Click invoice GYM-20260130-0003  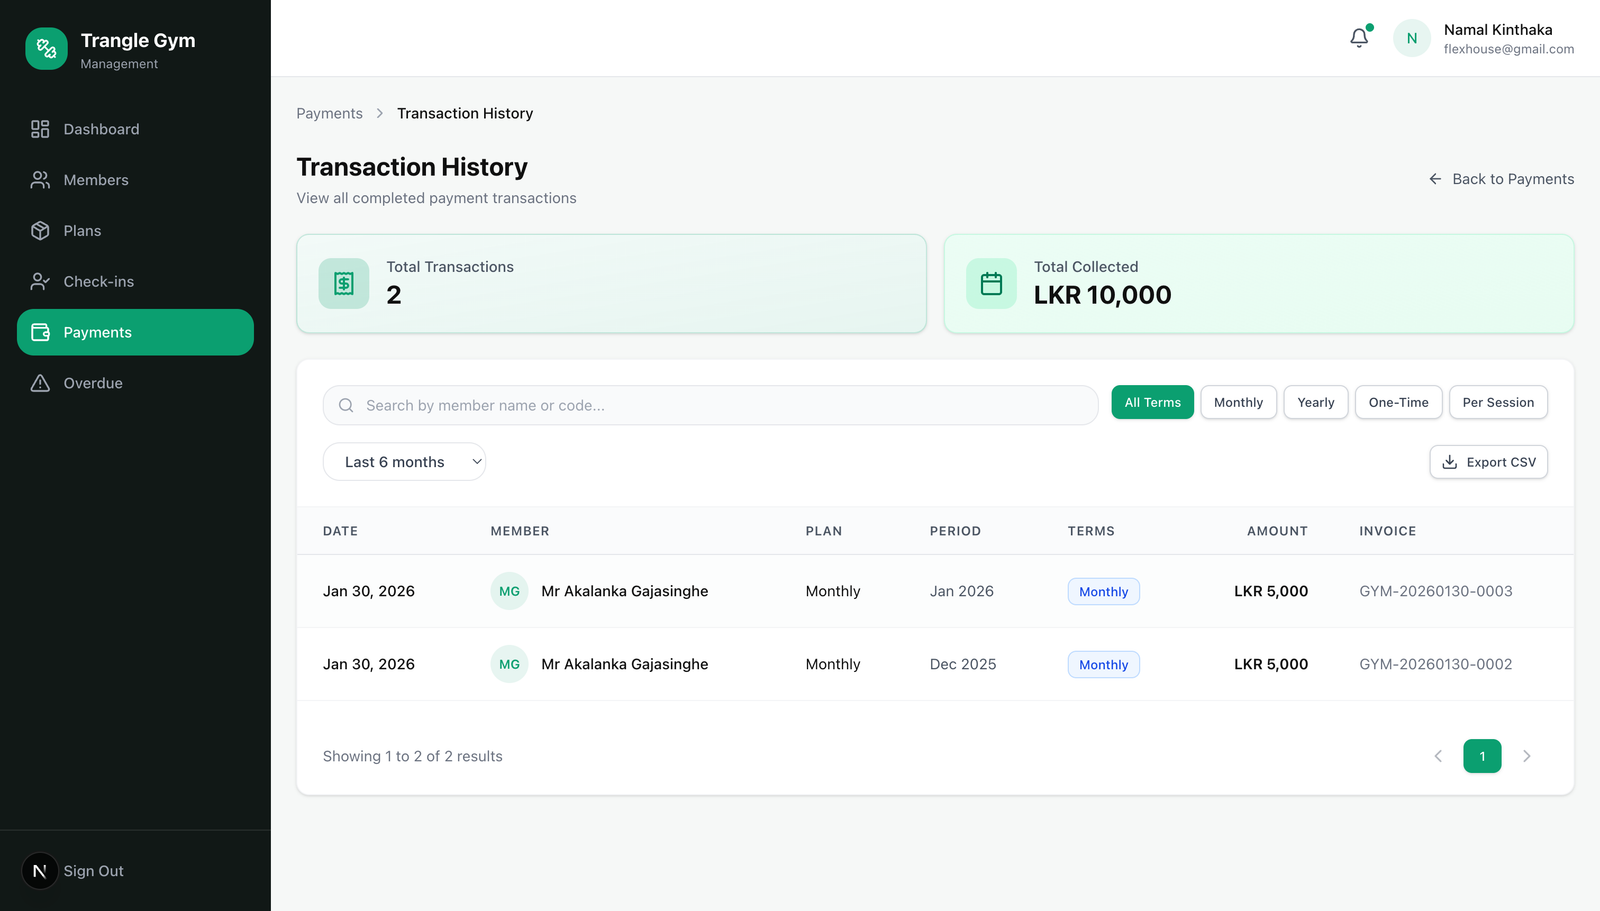pyautogui.click(x=1436, y=591)
